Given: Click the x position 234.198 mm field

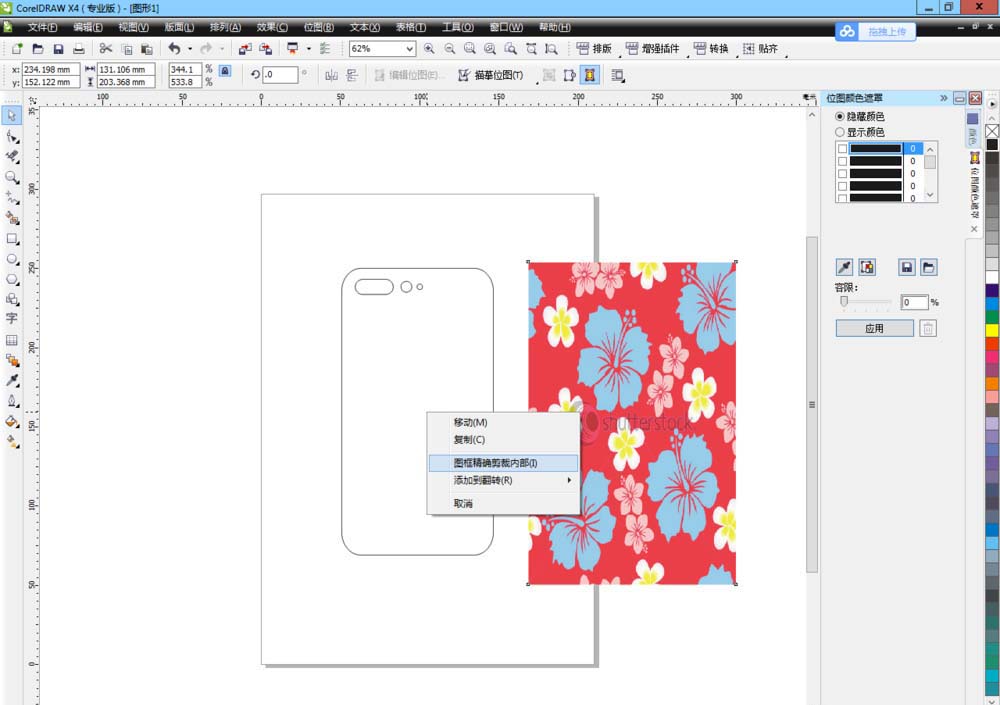Looking at the screenshot, I should click(51, 70).
